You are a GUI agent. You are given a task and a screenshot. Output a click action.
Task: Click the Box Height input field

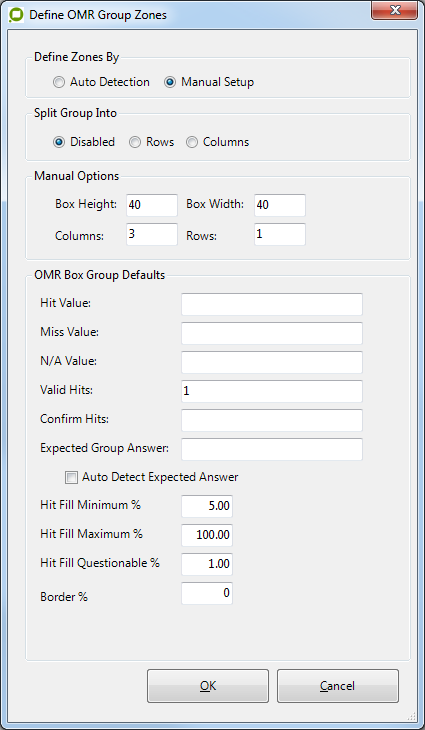click(x=152, y=205)
